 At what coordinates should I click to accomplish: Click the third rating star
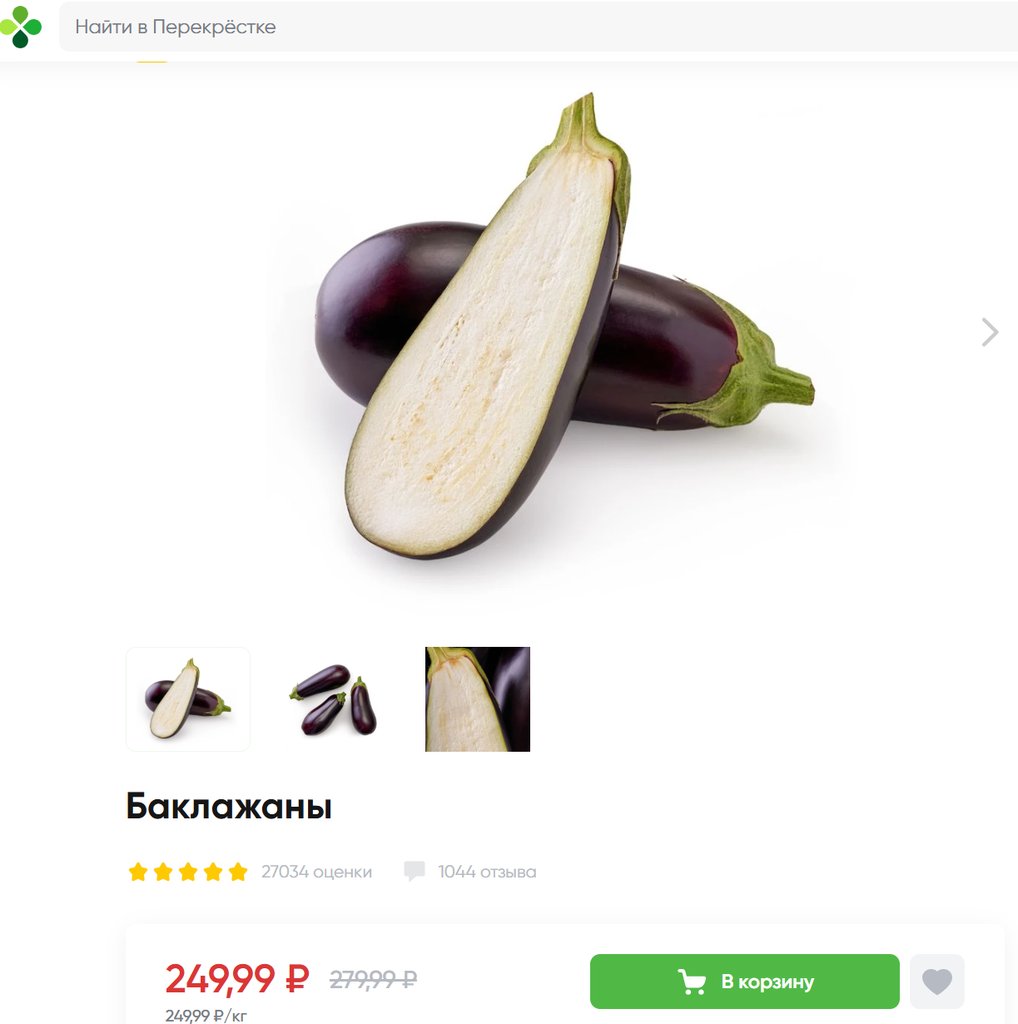click(x=188, y=872)
